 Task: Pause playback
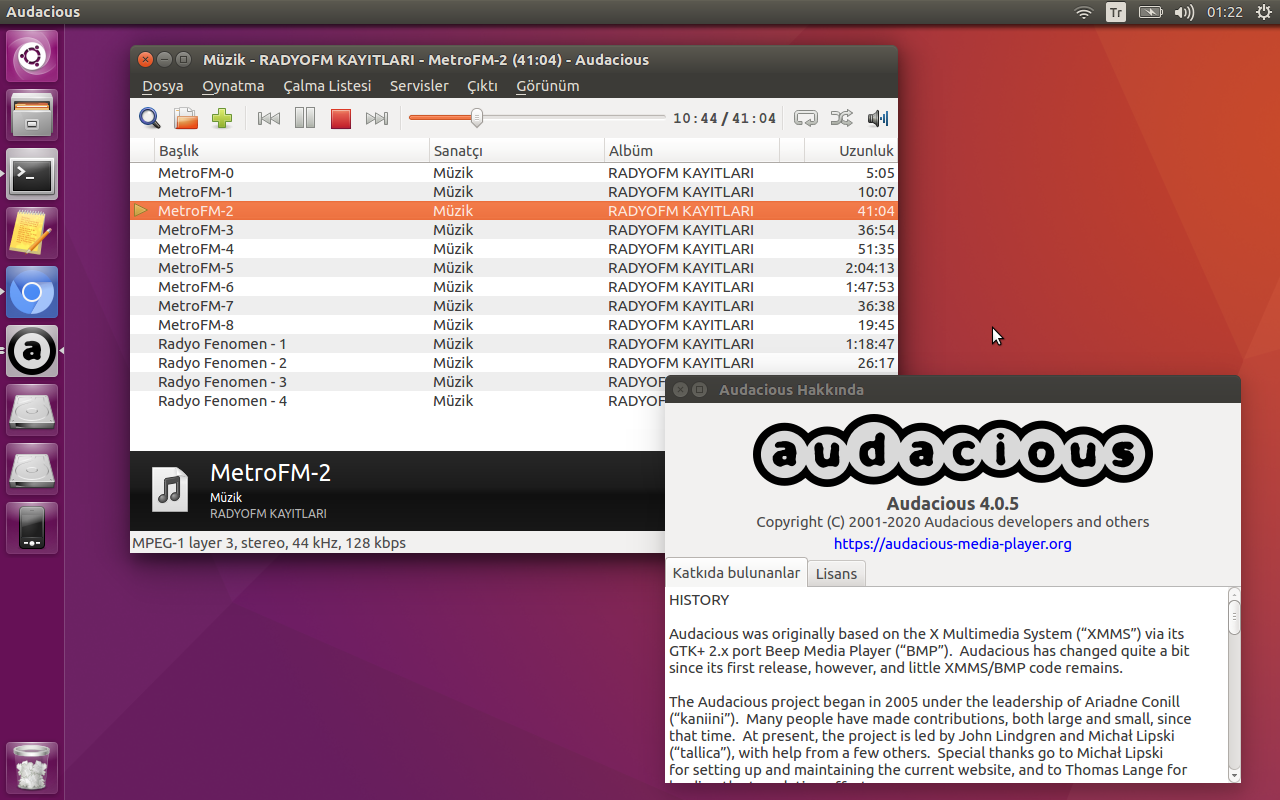pyautogui.click(x=305, y=119)
